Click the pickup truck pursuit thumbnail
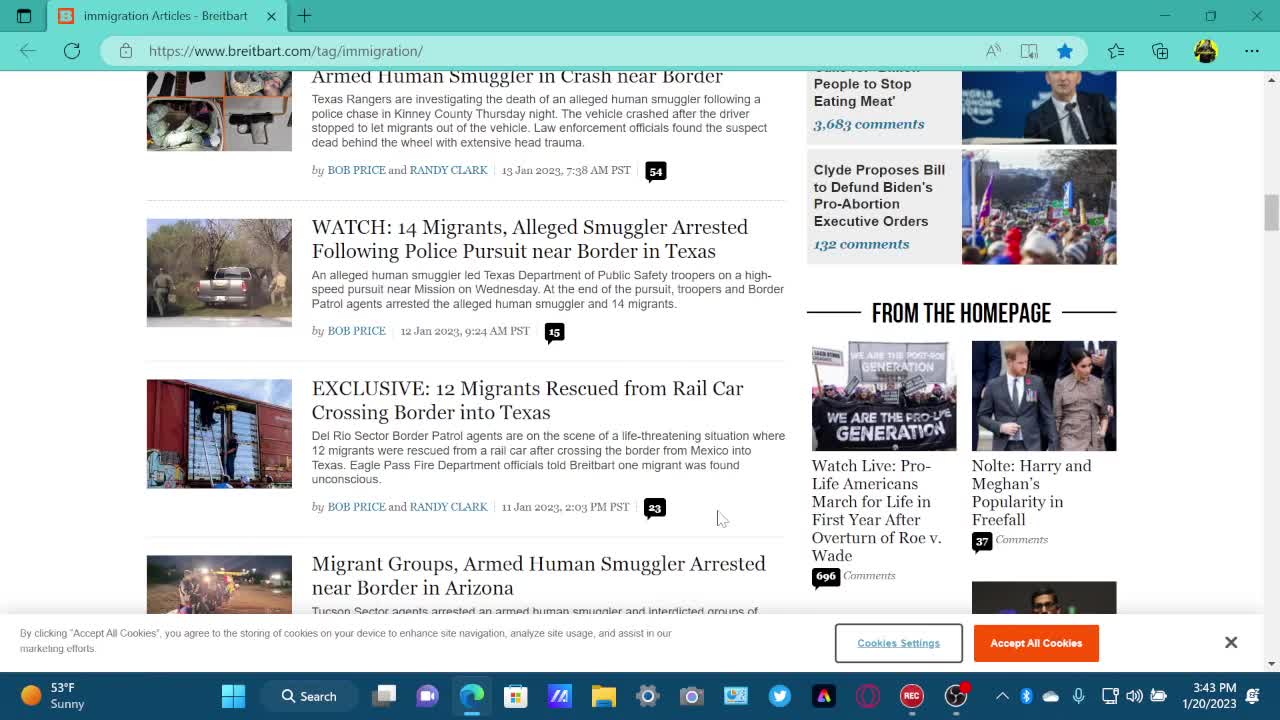The height and width of the screenshot is (720, 1280). [219, 273]
